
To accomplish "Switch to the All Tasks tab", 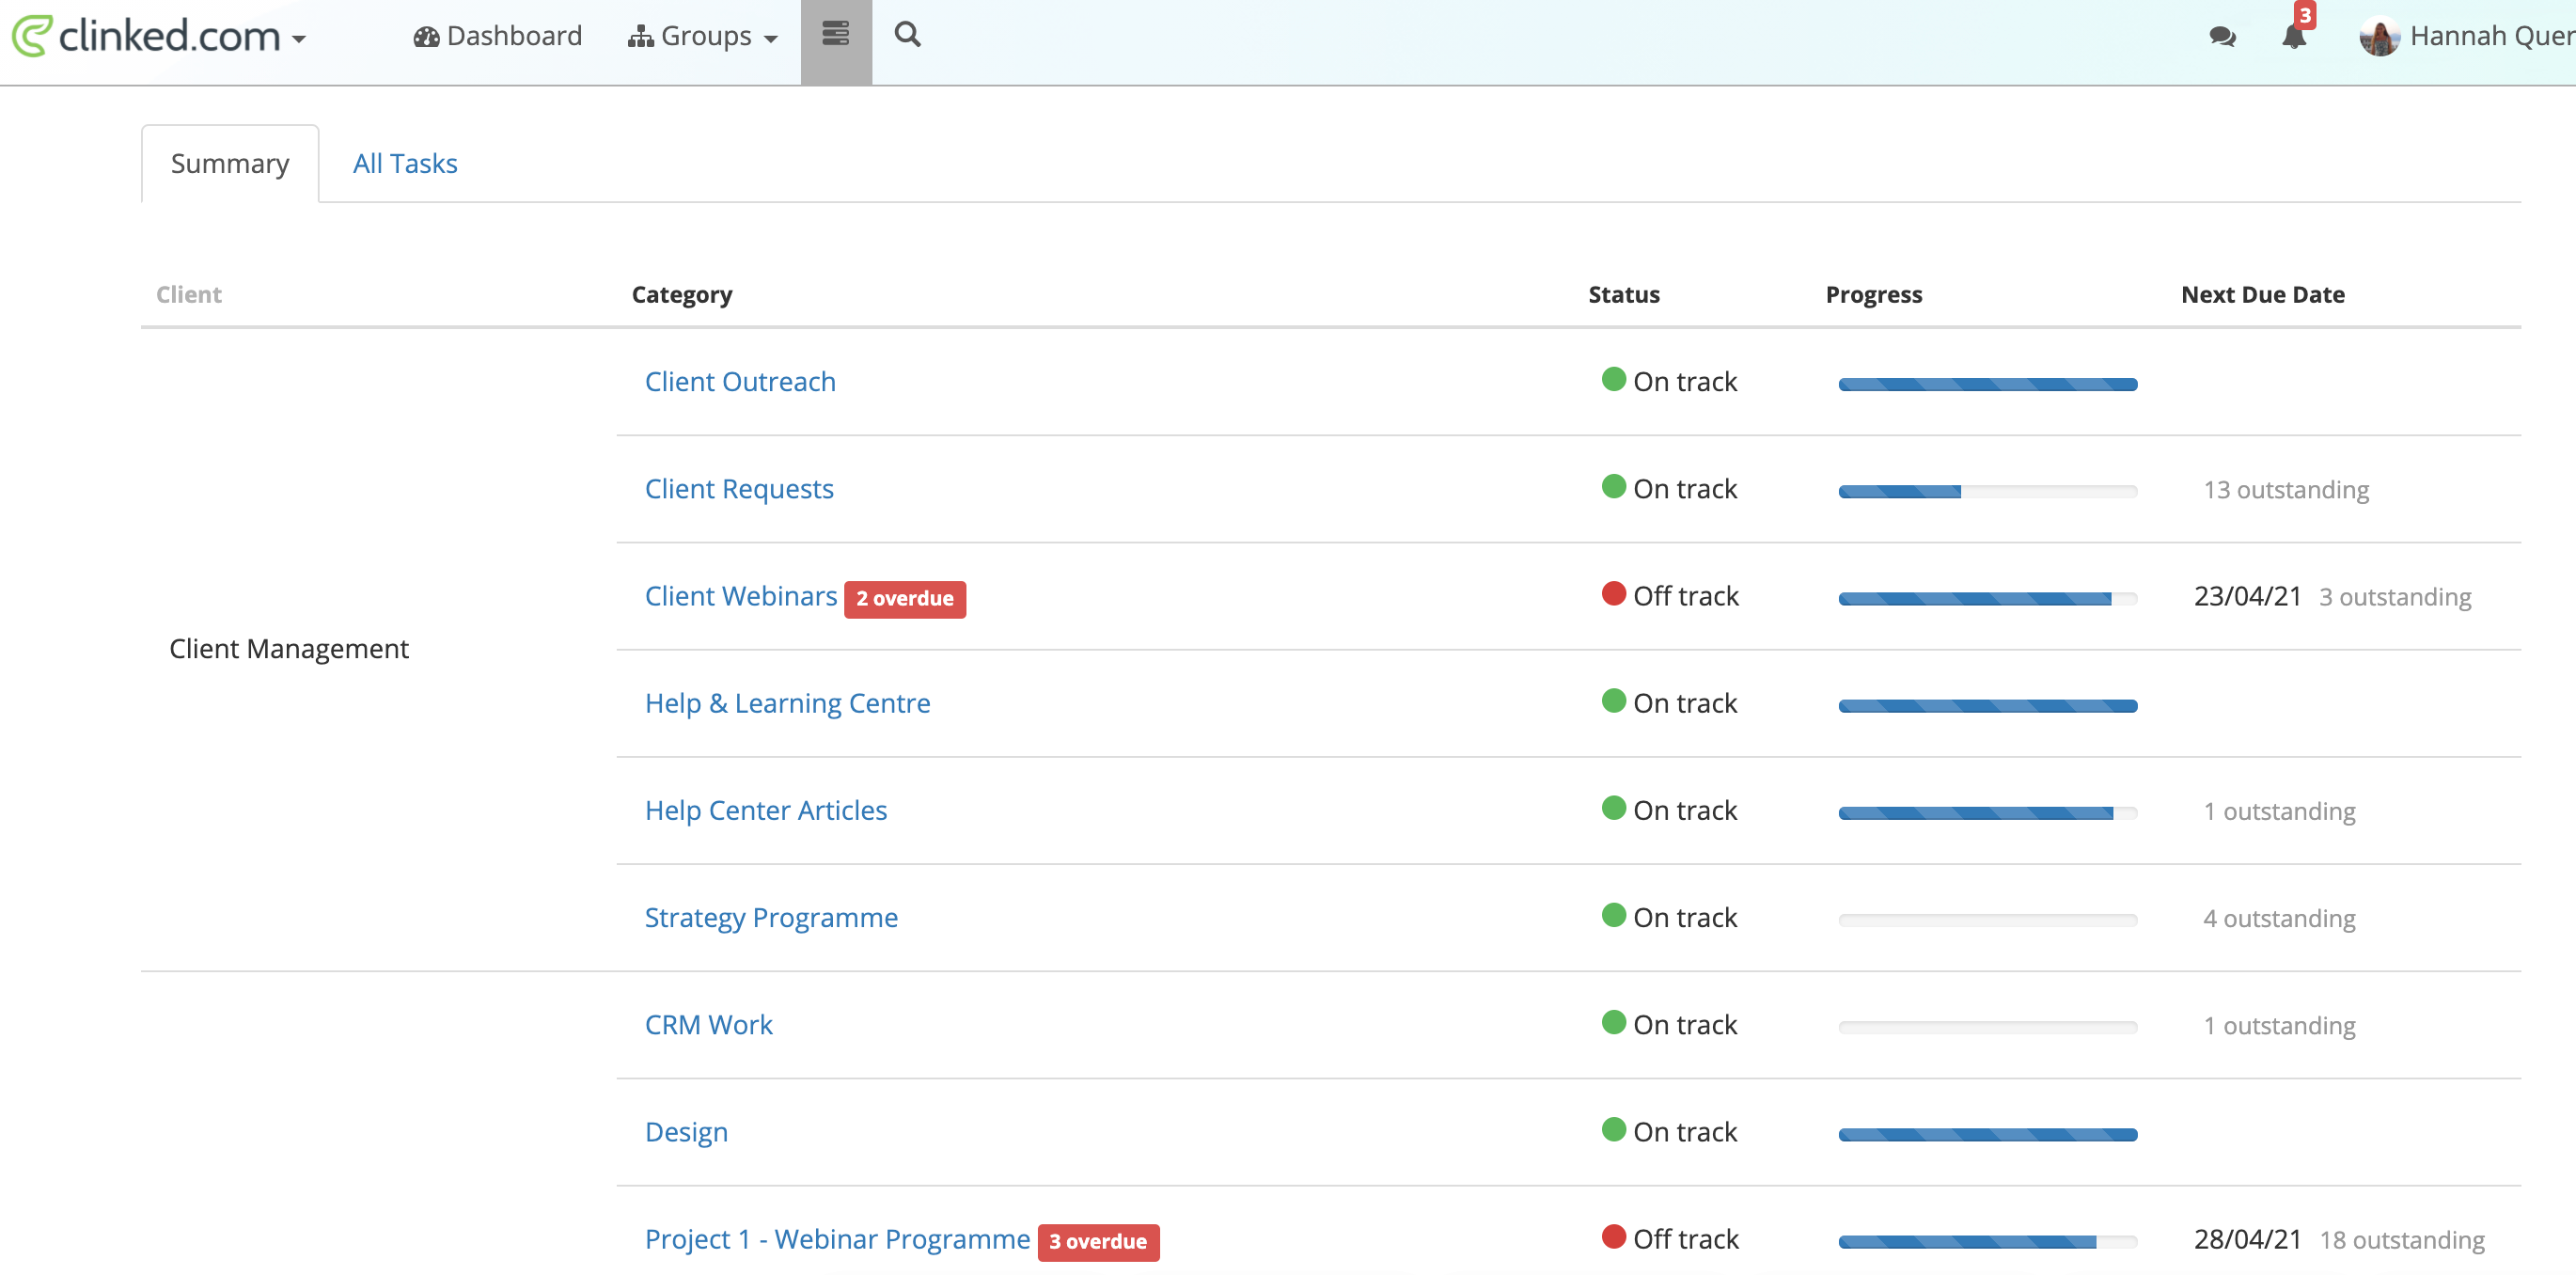I will point(405,163).
